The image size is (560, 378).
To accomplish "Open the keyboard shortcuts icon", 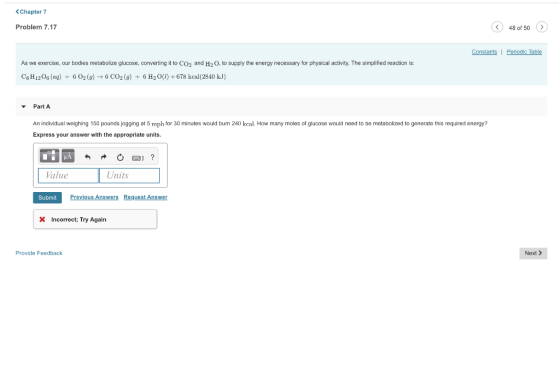I will pos(138,158).
